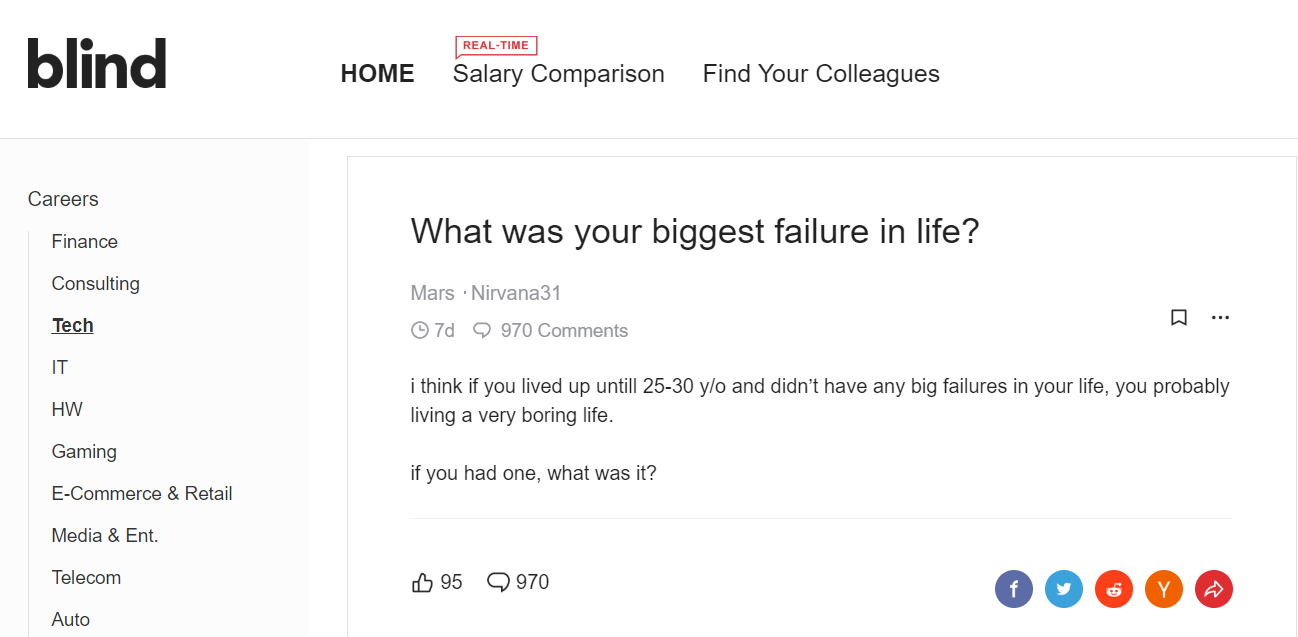Share post on Facebook

[1013, 589]
